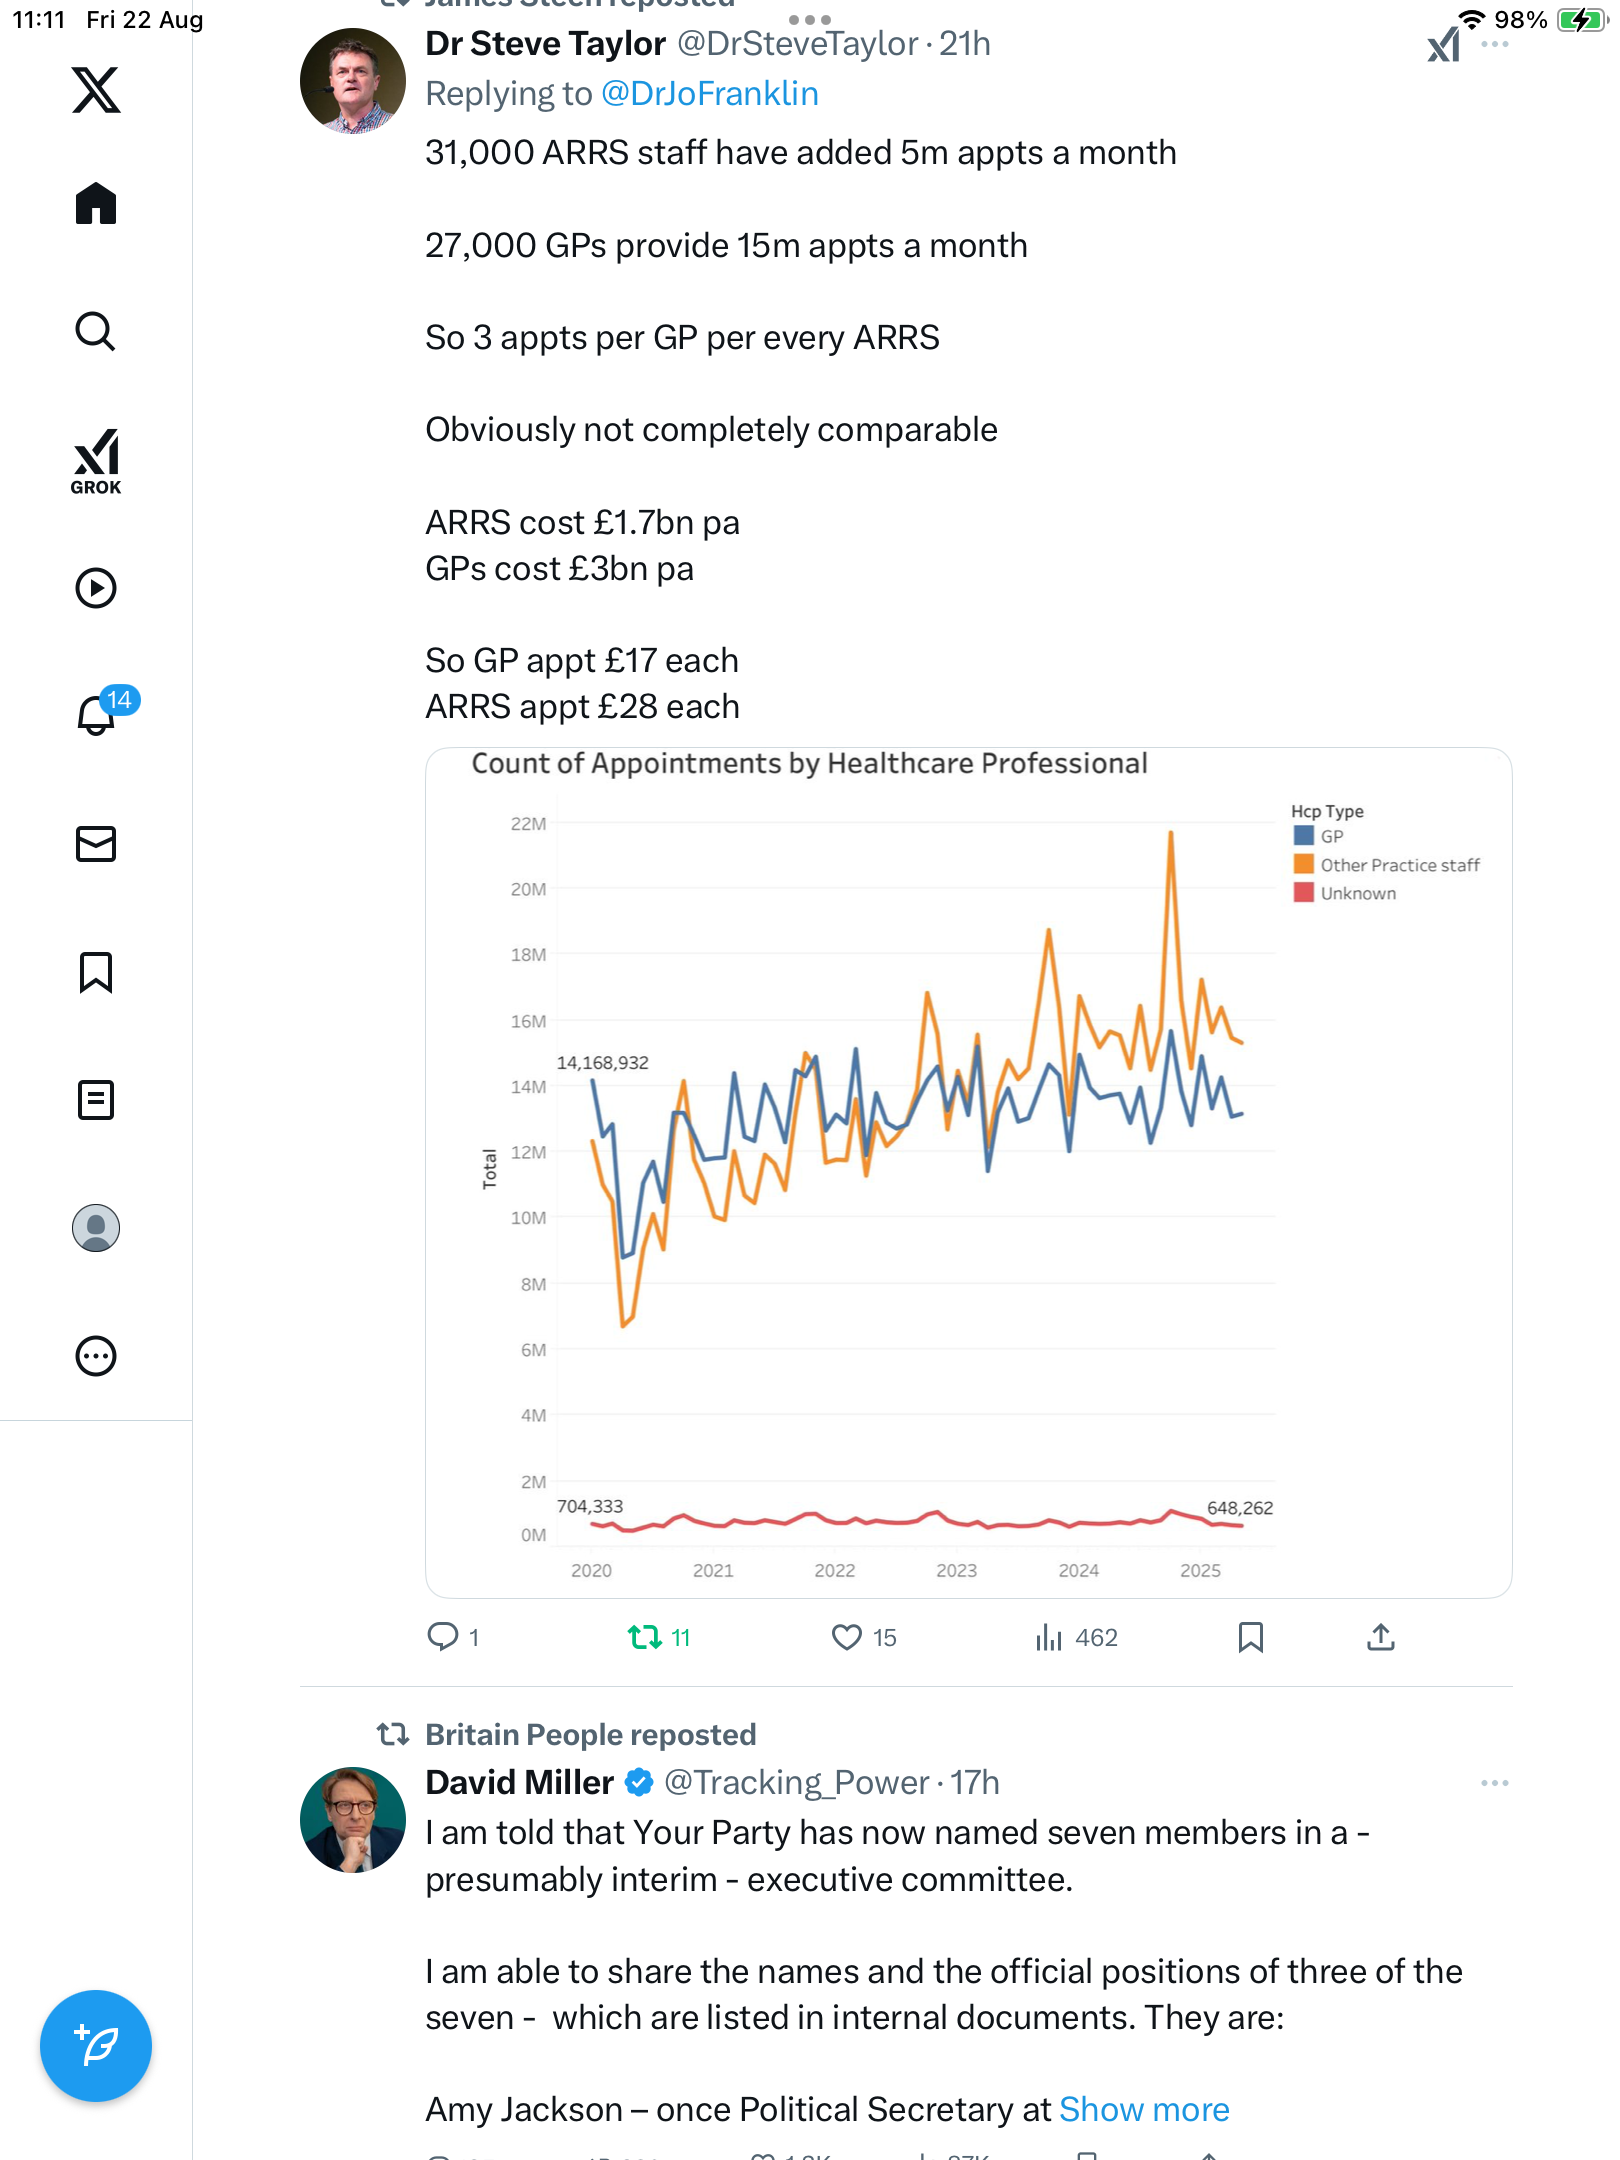Screen dimensions: 1620x2160
Task: Bookmark Dr Steve Taylor's post
Action: pyautogui.click(x=1250, y=1637)
